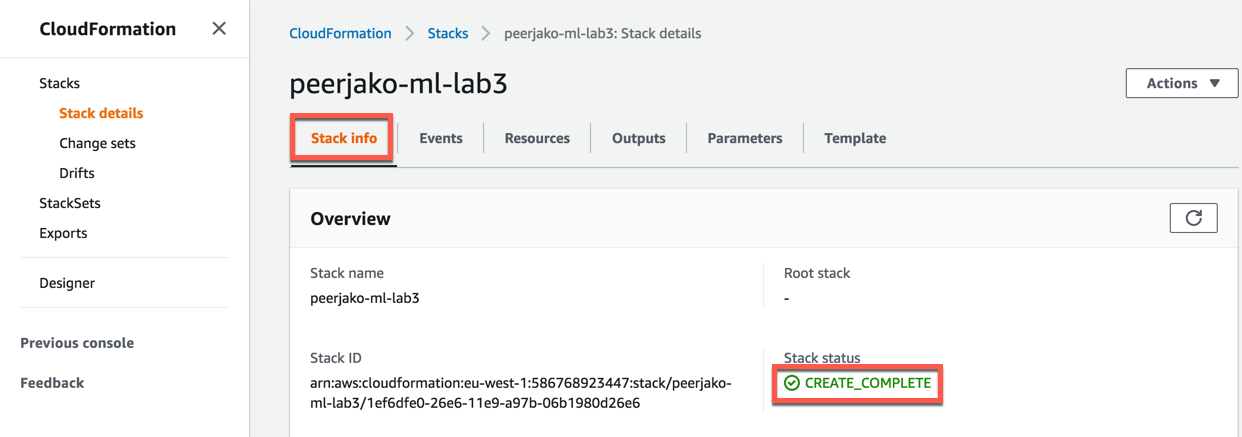Click the green CREATE_COMPLETE check icon

click(792, 383)
